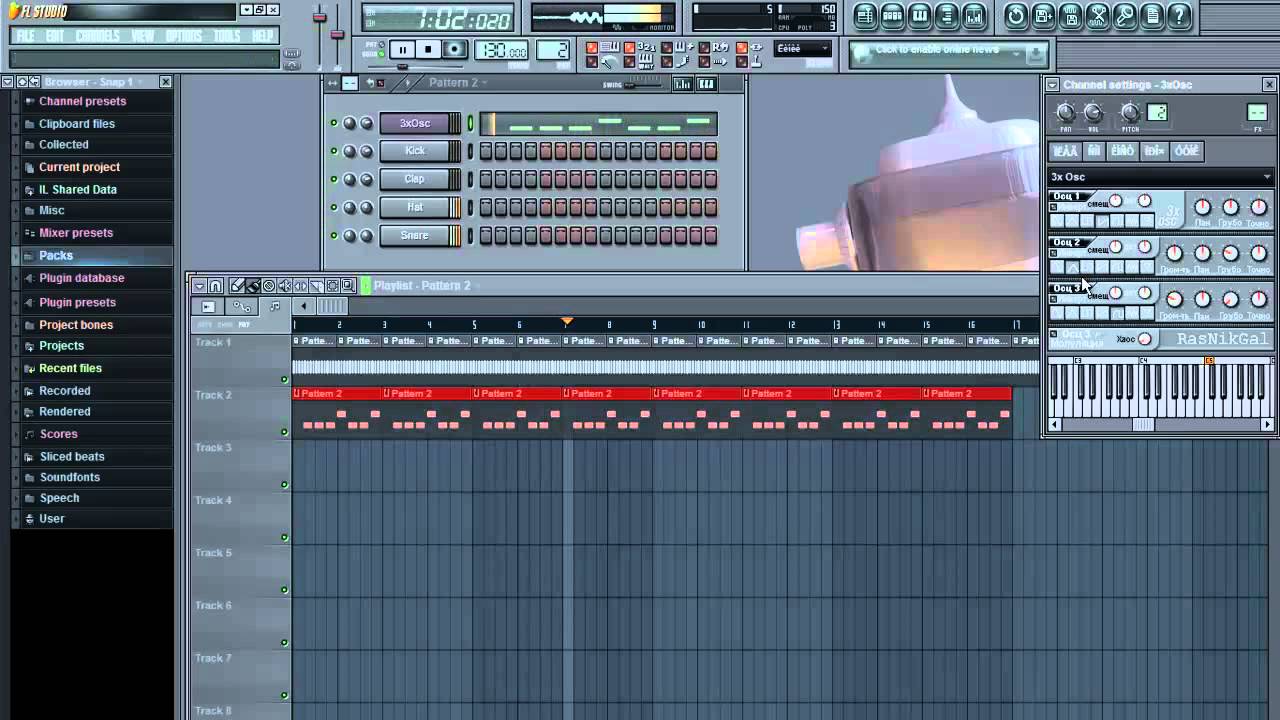This screenshot has height=720, width=1280.
Task: Click the record button in transport
Action: click(454, 50)
